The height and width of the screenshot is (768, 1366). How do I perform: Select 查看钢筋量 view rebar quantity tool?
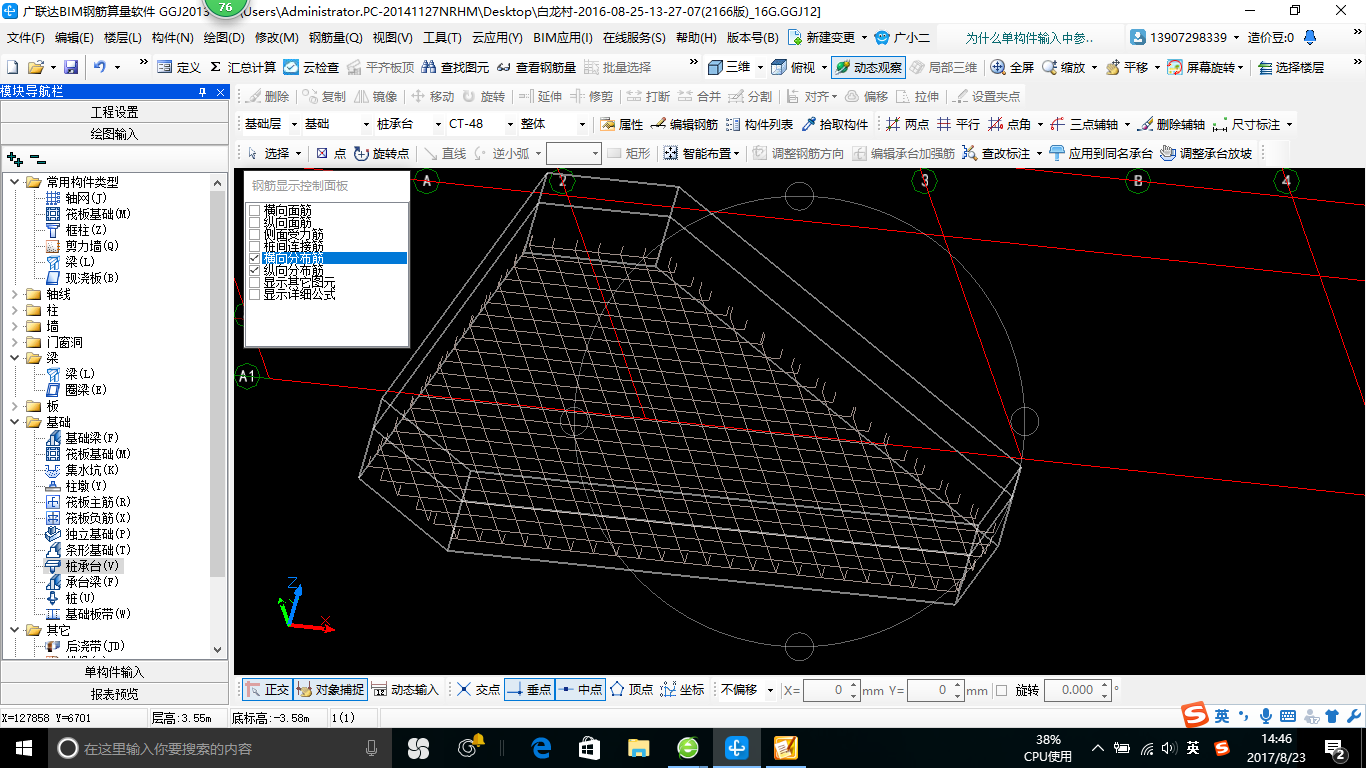(x=536, y=67)
